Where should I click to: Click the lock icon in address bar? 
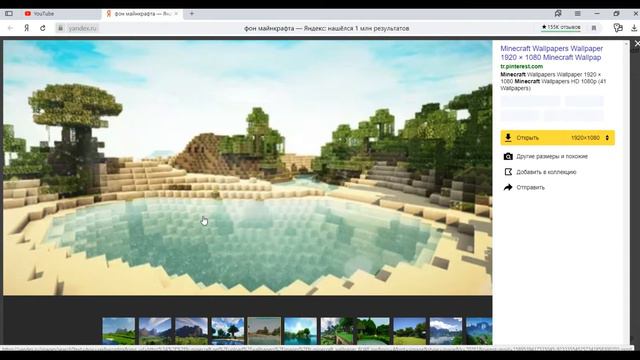pyautogui.click(x=60, y=28)
